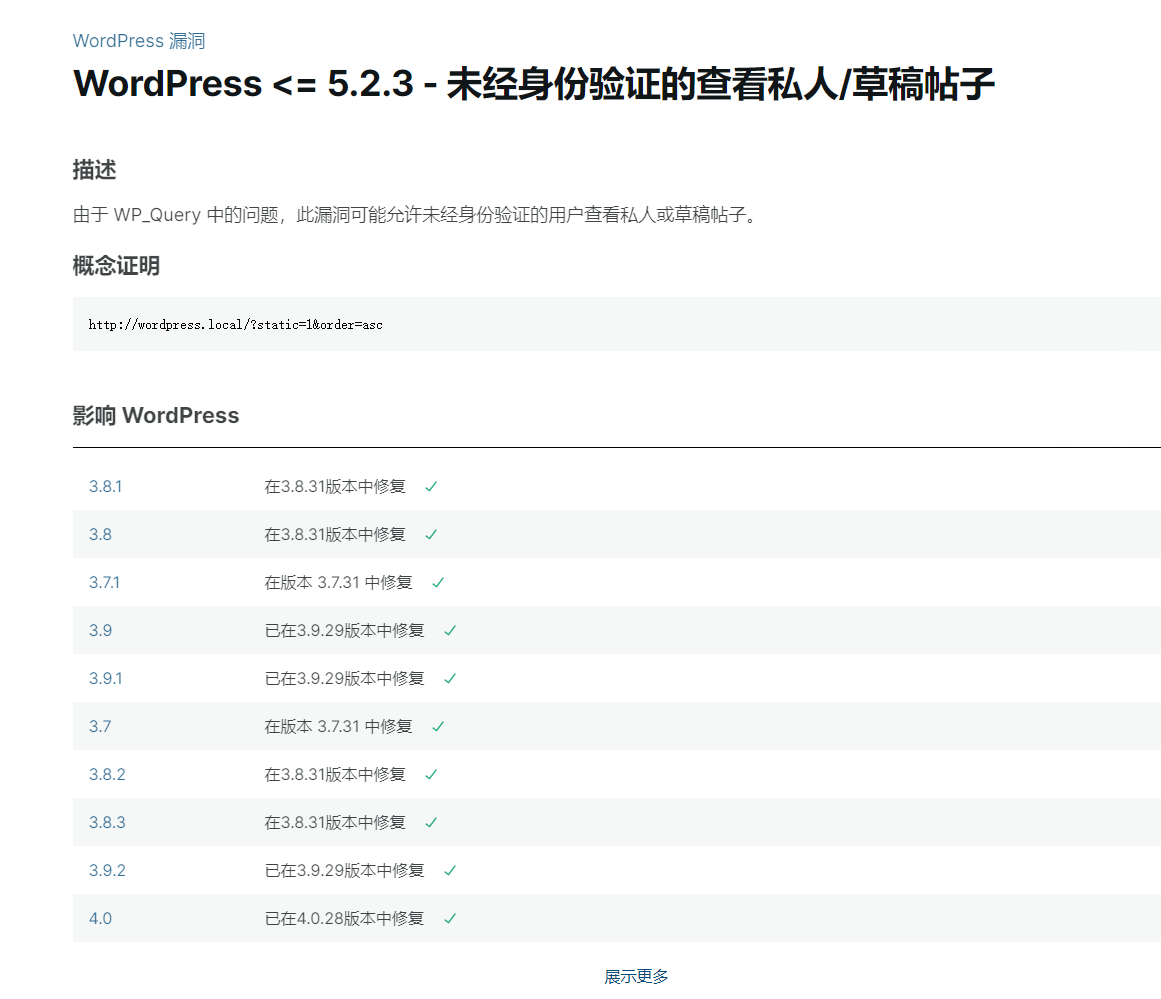1161x999 pixels.
Task: Click the checkmark icon in the 3.7 row
Action: tap(438, 726)
